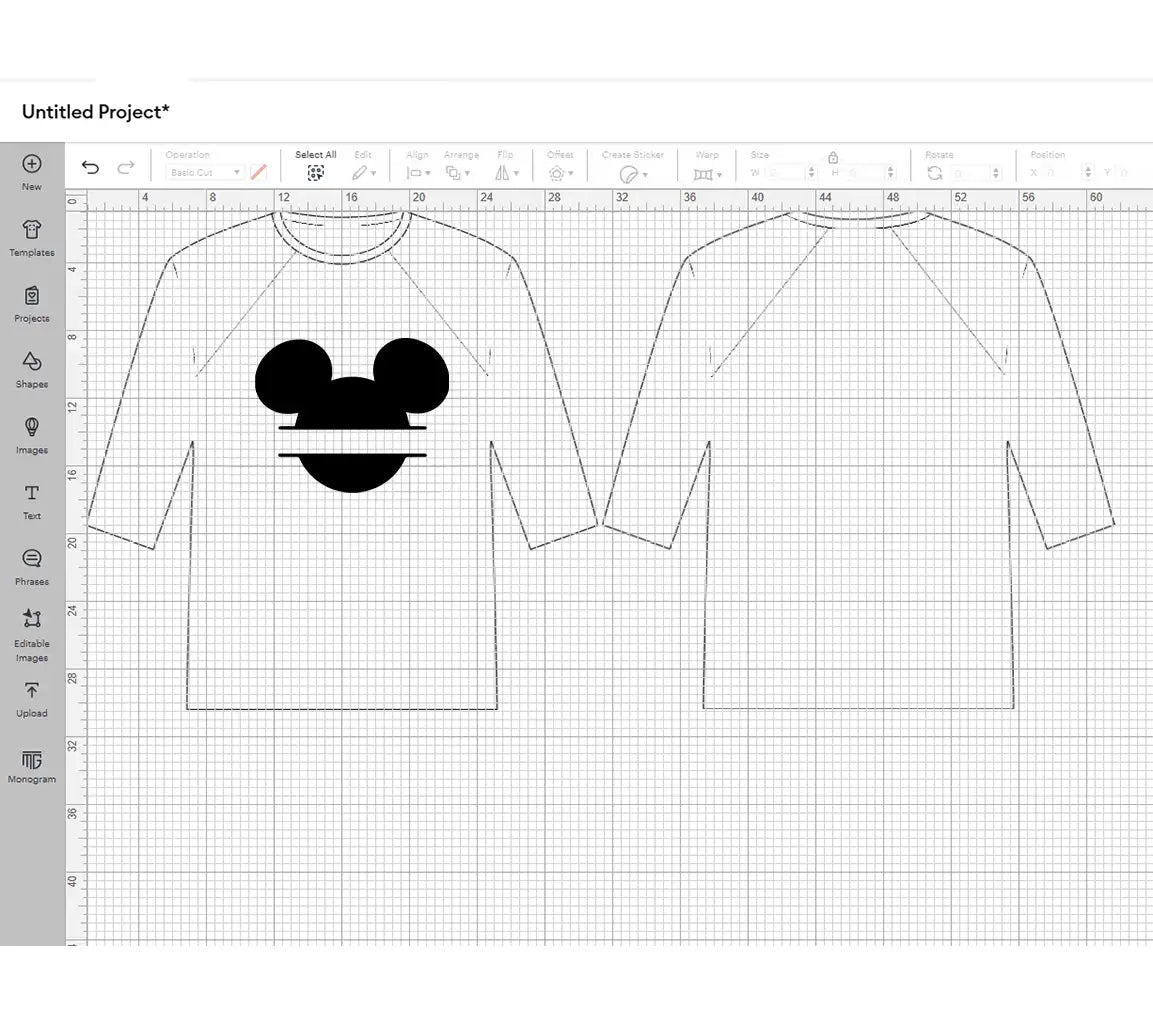Click the Position X stepper arrows

click(1088, 173)
